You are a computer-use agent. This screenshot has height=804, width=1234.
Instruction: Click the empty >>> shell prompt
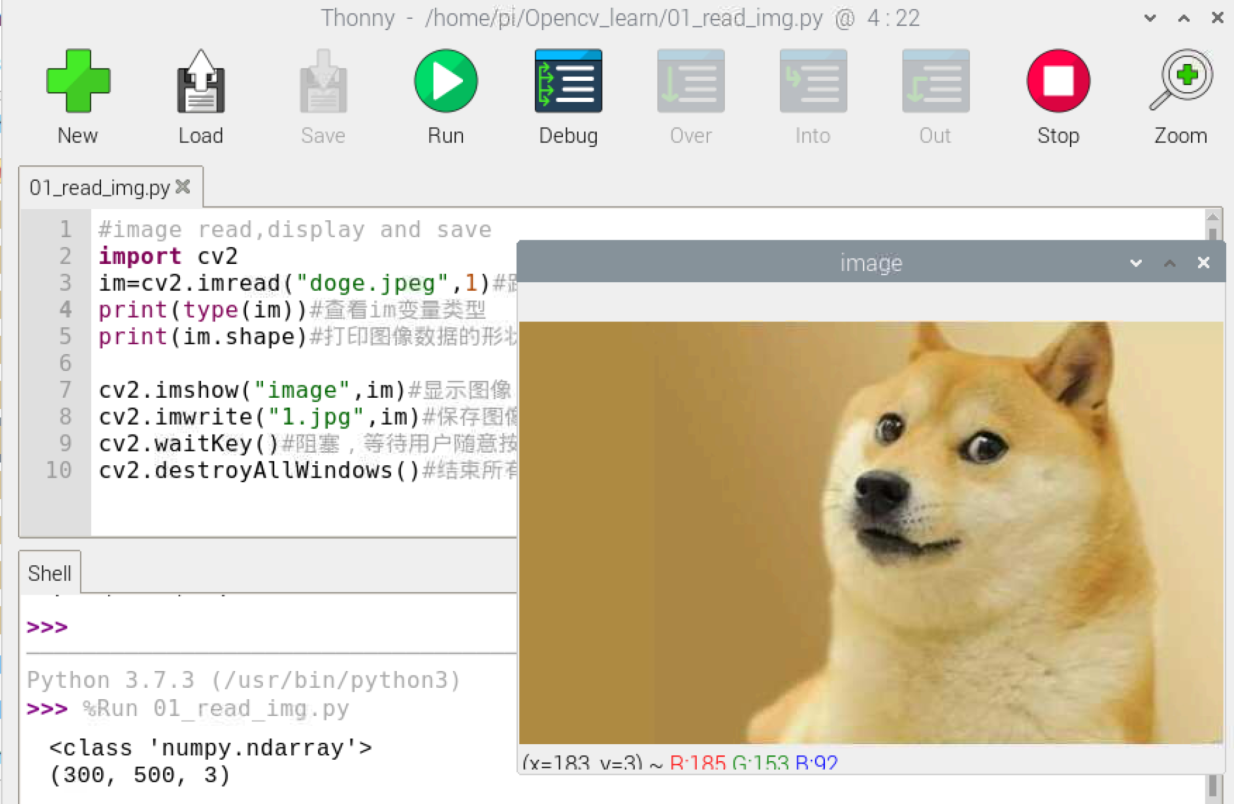(x=47, y=628)
